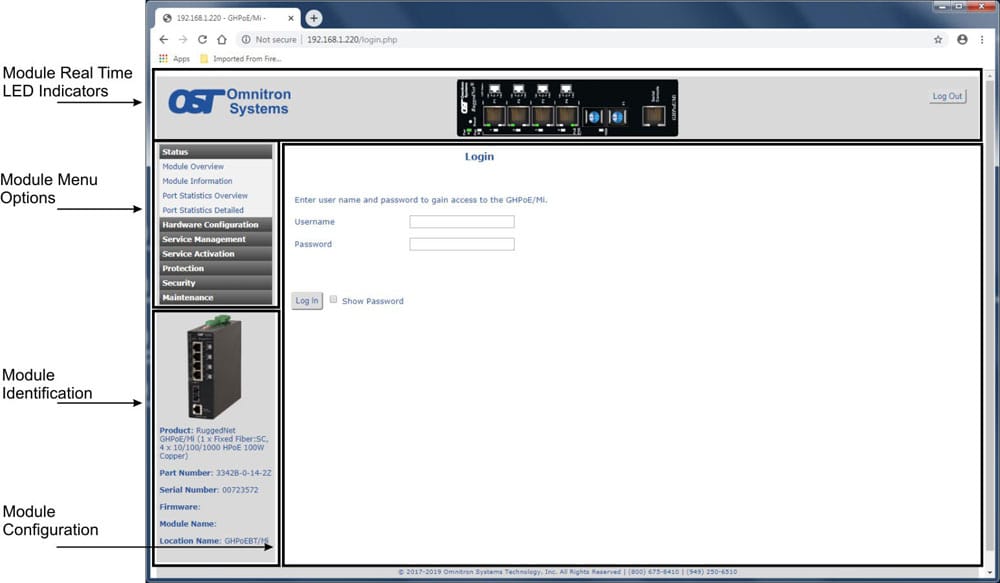
Task: Open the Module Overview page
Action: click(x=193, y=167)
